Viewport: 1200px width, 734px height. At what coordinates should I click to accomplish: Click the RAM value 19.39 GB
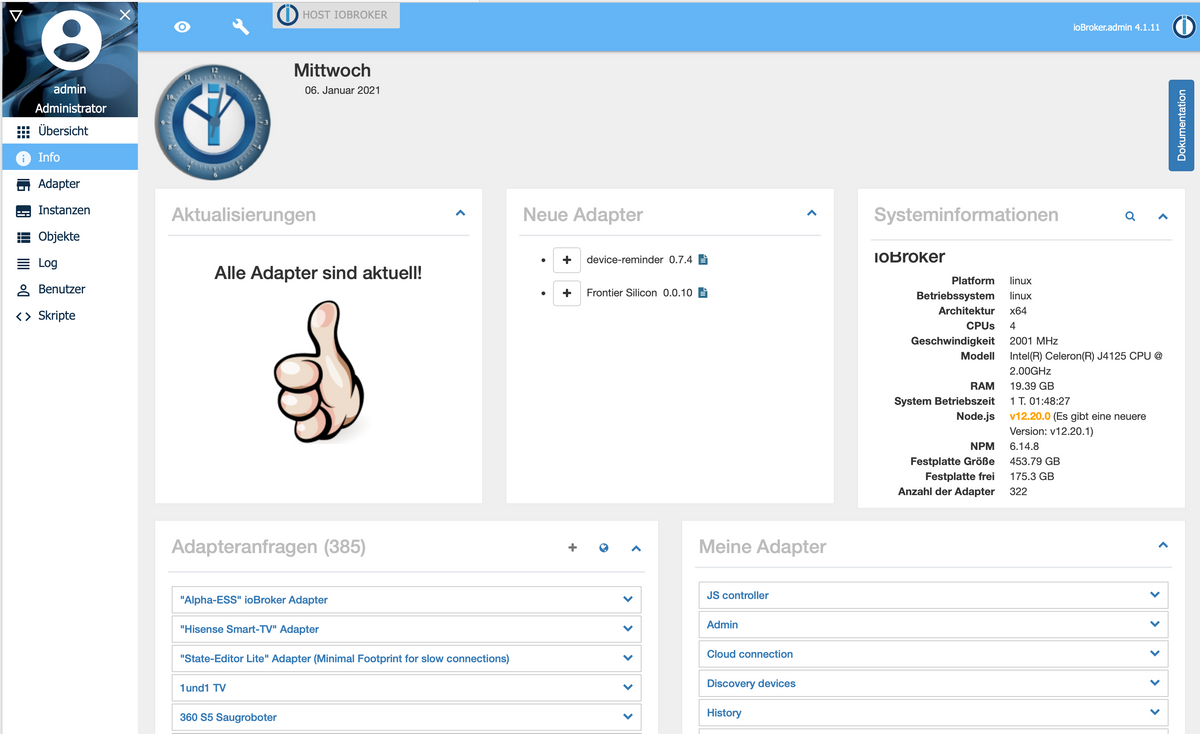1032,386
